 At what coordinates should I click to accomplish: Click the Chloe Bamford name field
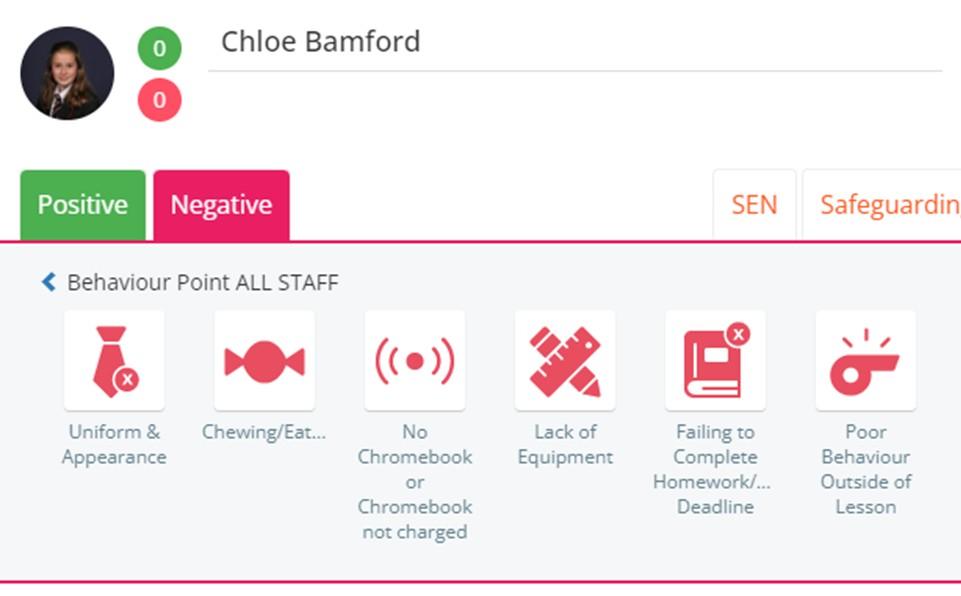[574, 42]
